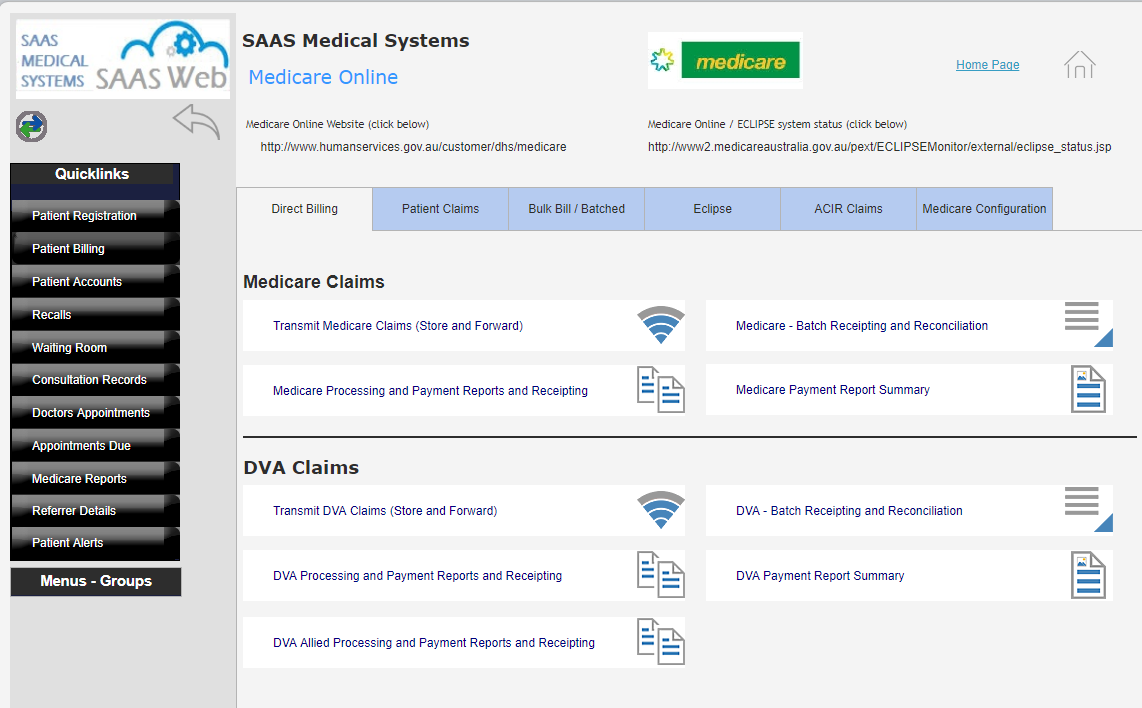1142x708 pixels.
Task: Open Medicare Reports quicklink
Action: coord(95,479)
